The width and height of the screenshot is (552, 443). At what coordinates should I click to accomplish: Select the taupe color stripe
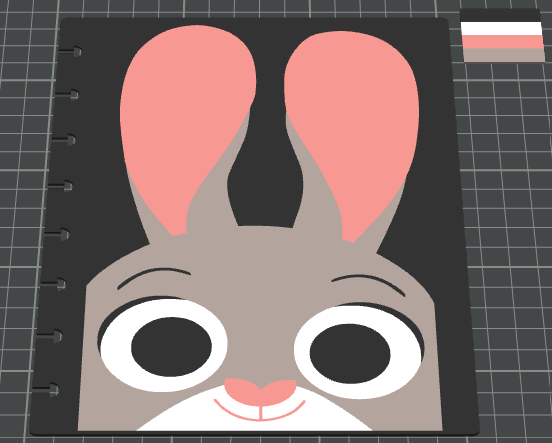pyautogui.click(x=504, y=55)
